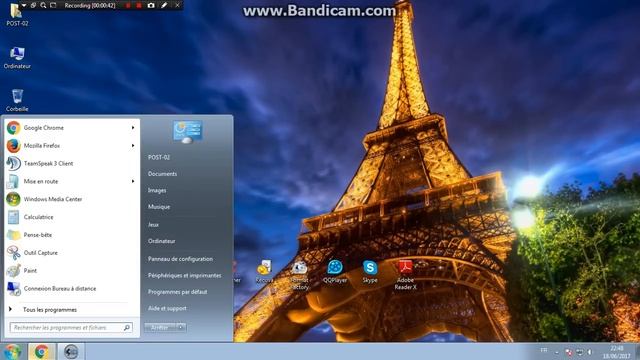Image resolution: width=640 pixels, height=360 pixels.
Task: Select the Adobe Reader X desktop shortcut
Action: [405, 275]
